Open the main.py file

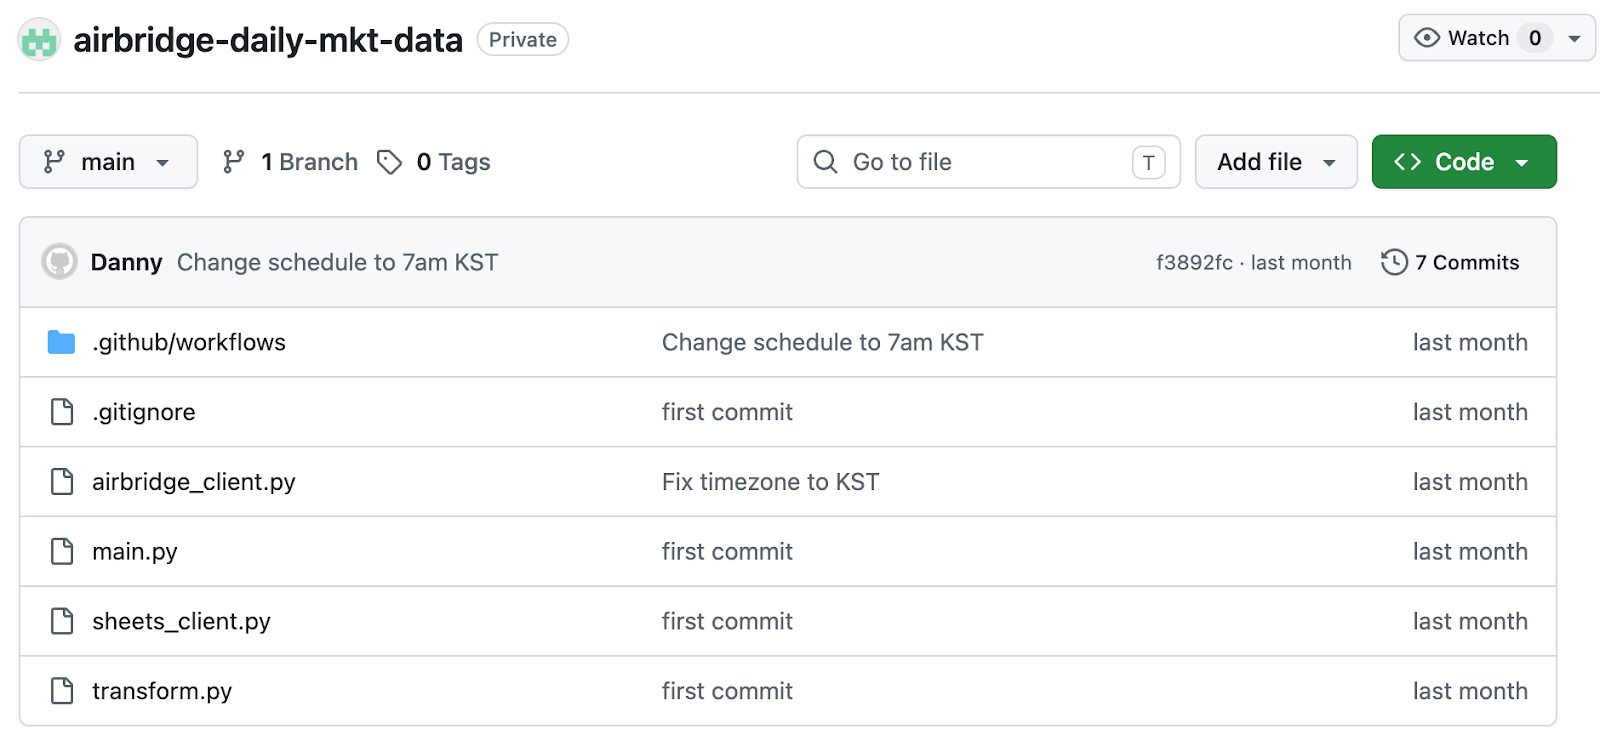click(135, 552)
